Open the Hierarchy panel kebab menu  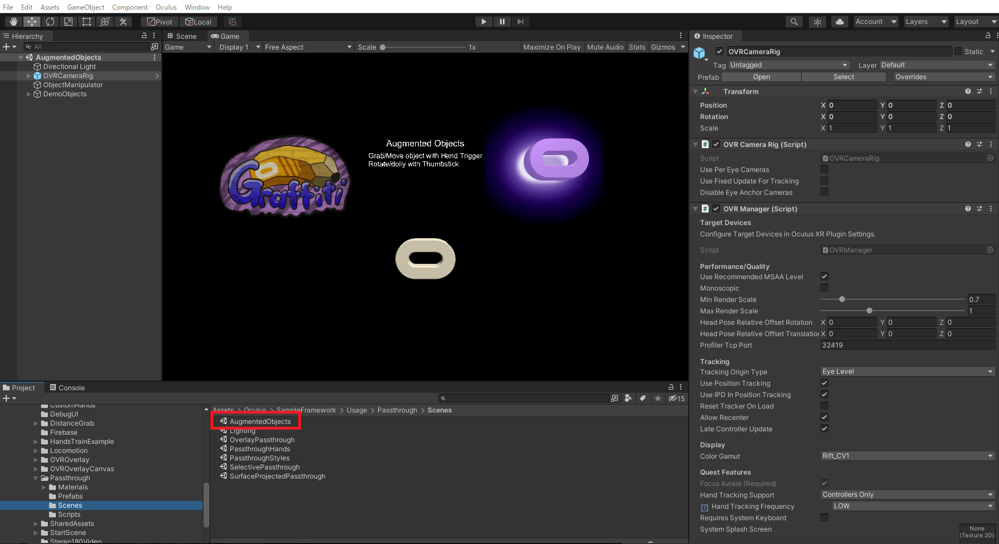[154, 36]
